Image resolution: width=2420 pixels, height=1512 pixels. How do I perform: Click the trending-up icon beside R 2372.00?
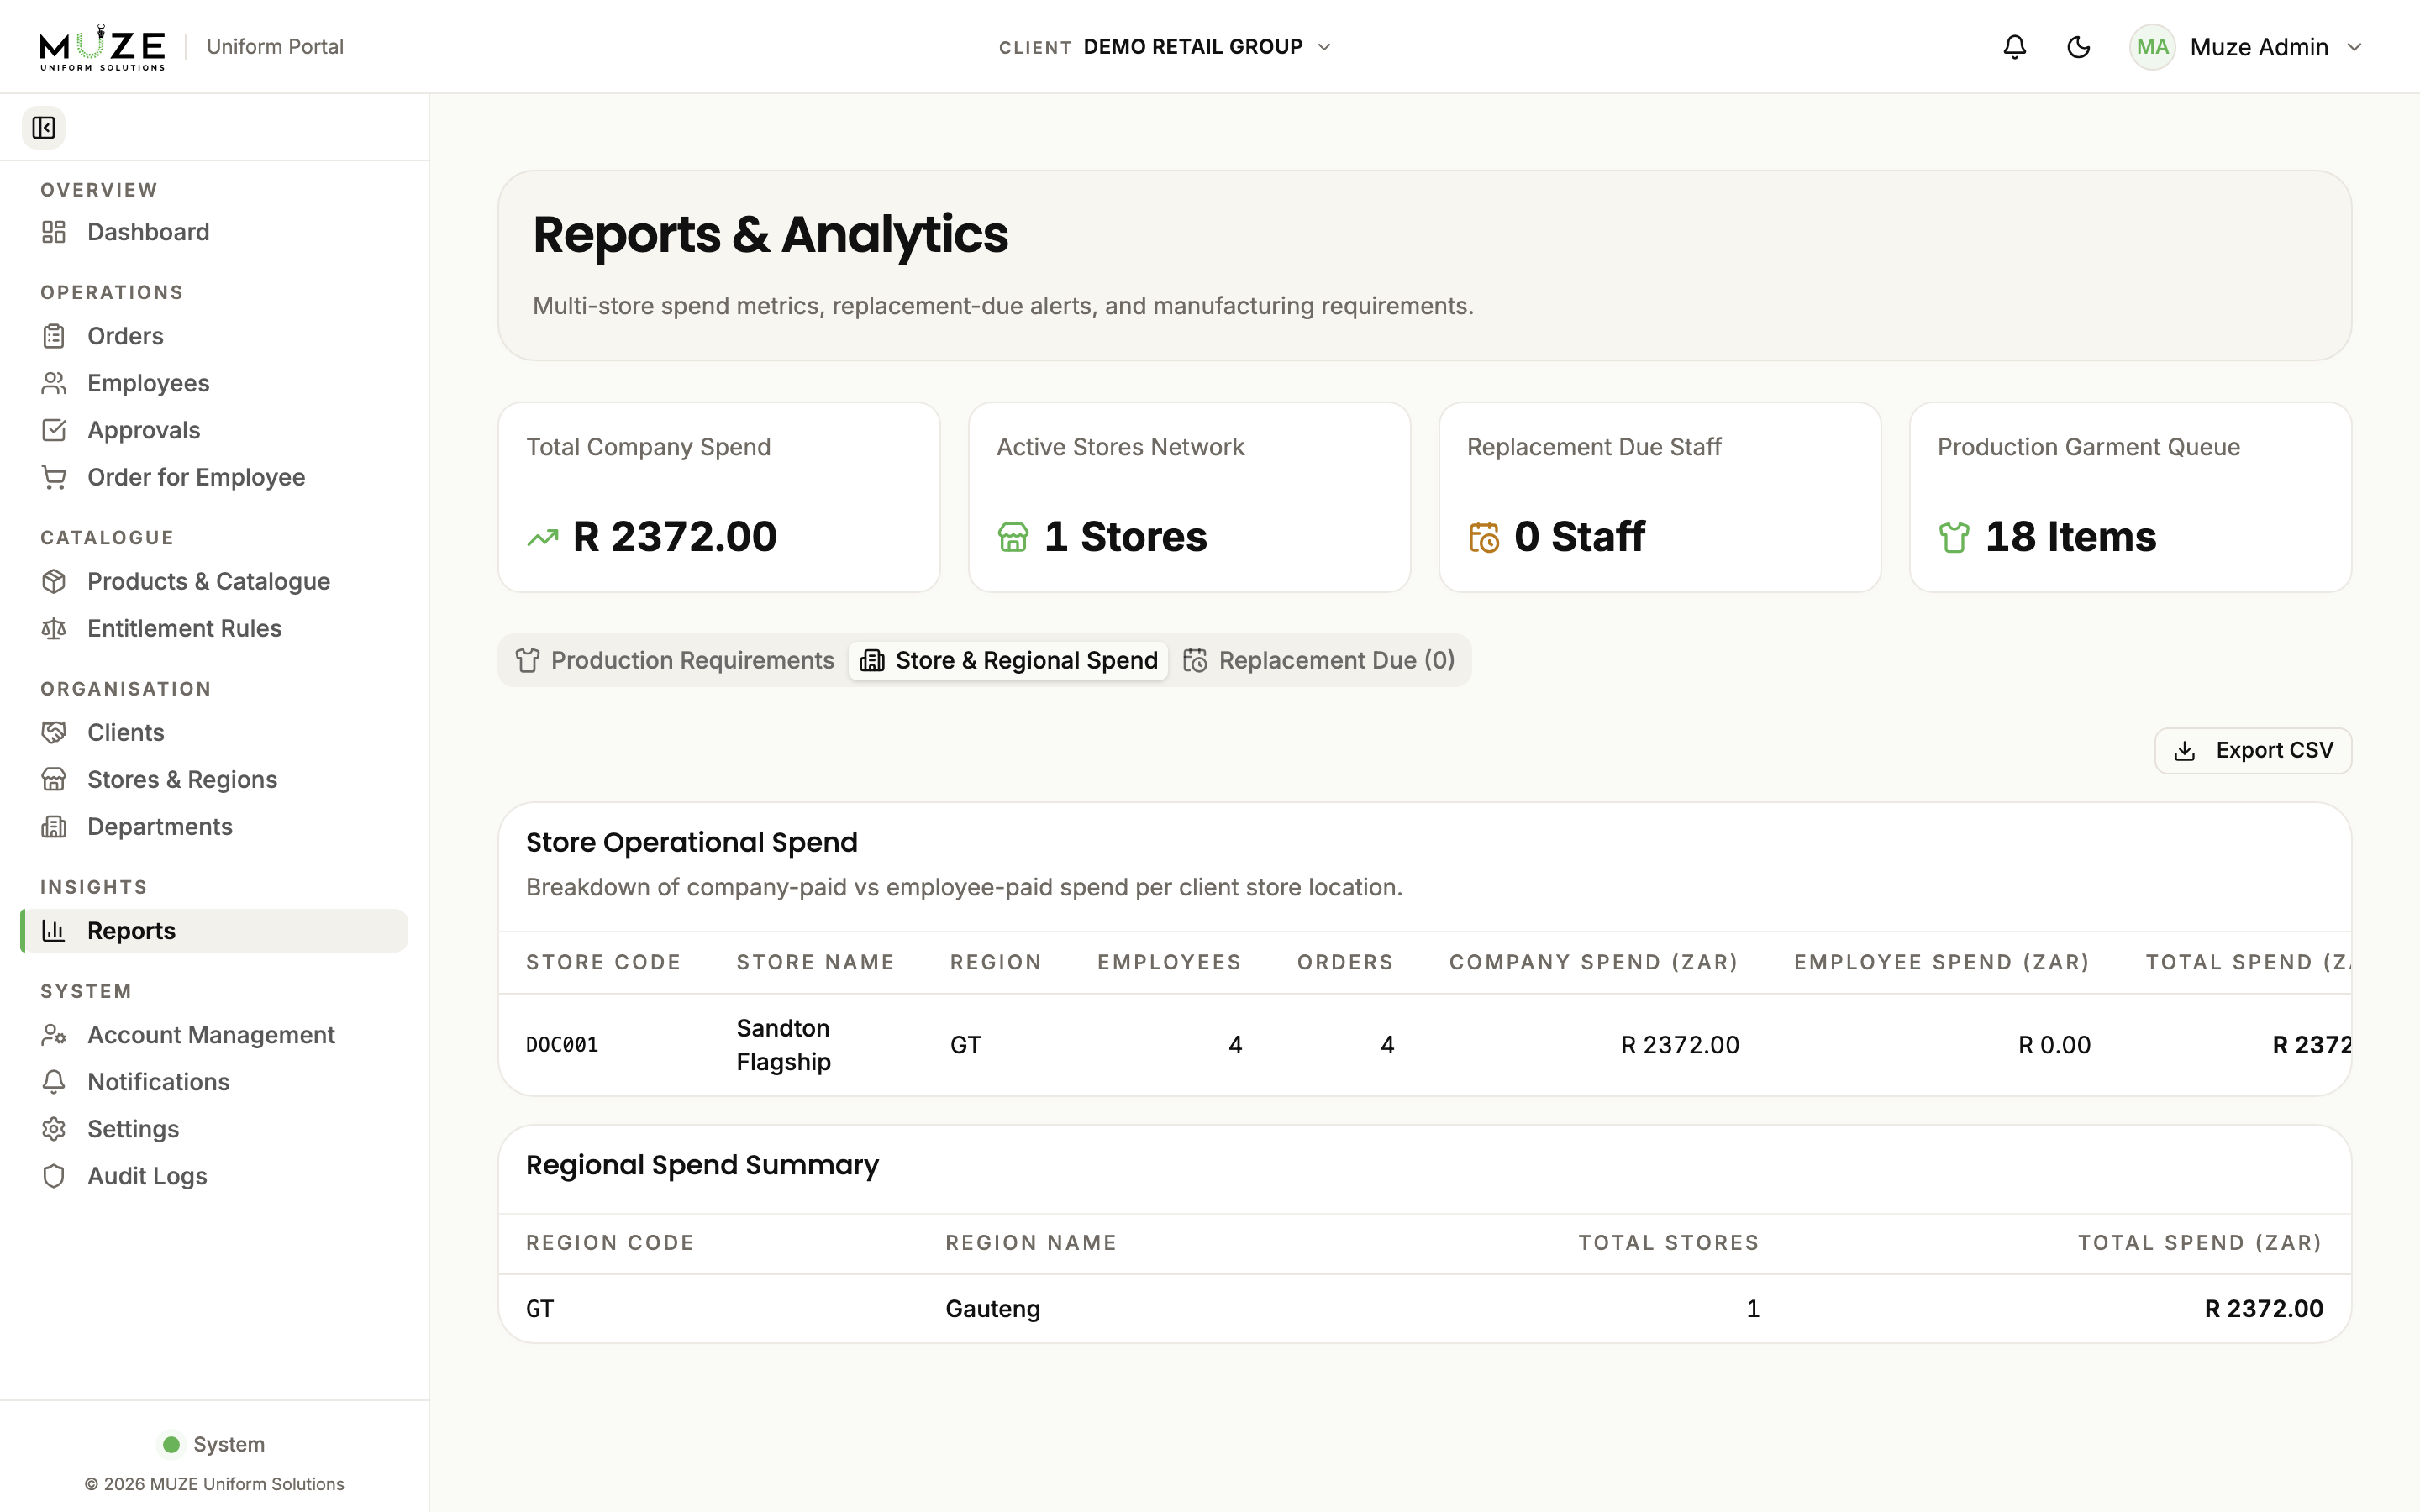pyautogui.click(x=542, y=538)
